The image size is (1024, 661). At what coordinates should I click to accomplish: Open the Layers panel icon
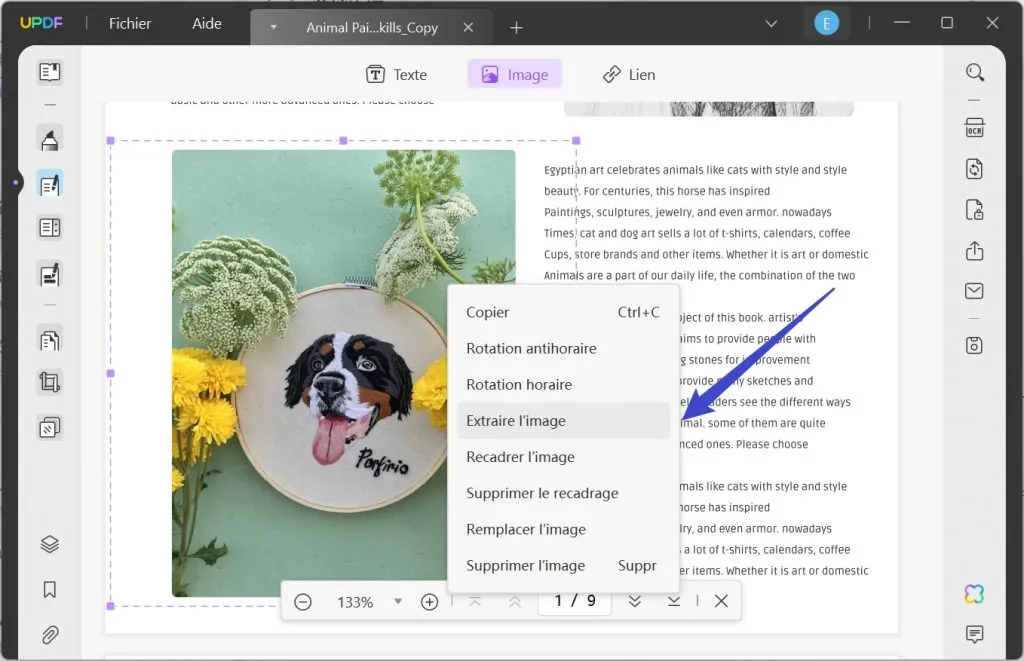[50, 544]
